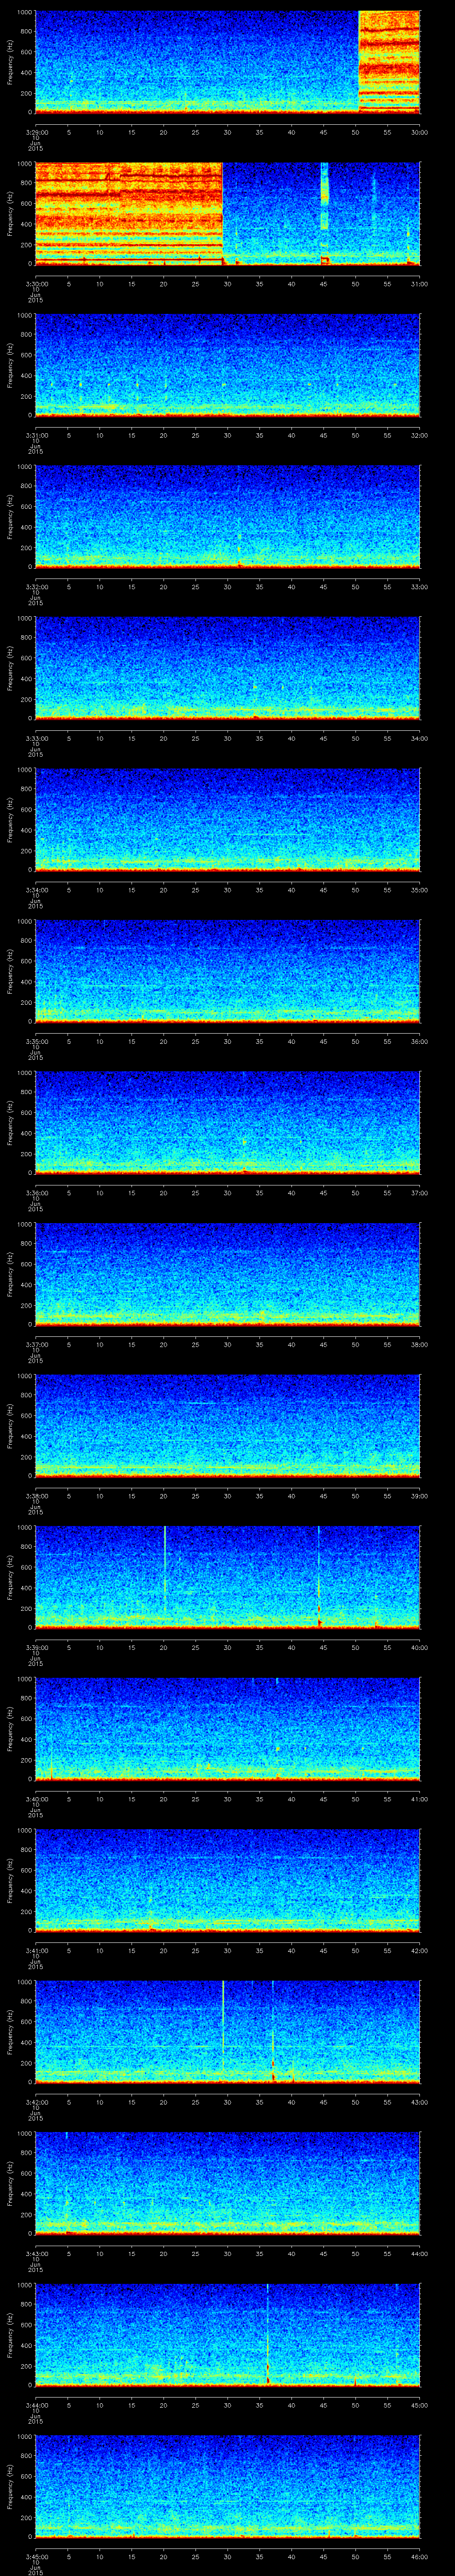The width and height of the screenshot is (455, 2576).
Task: Click the 42:00 end time label
Action: pyautogui.click(x=420, y=1949)
